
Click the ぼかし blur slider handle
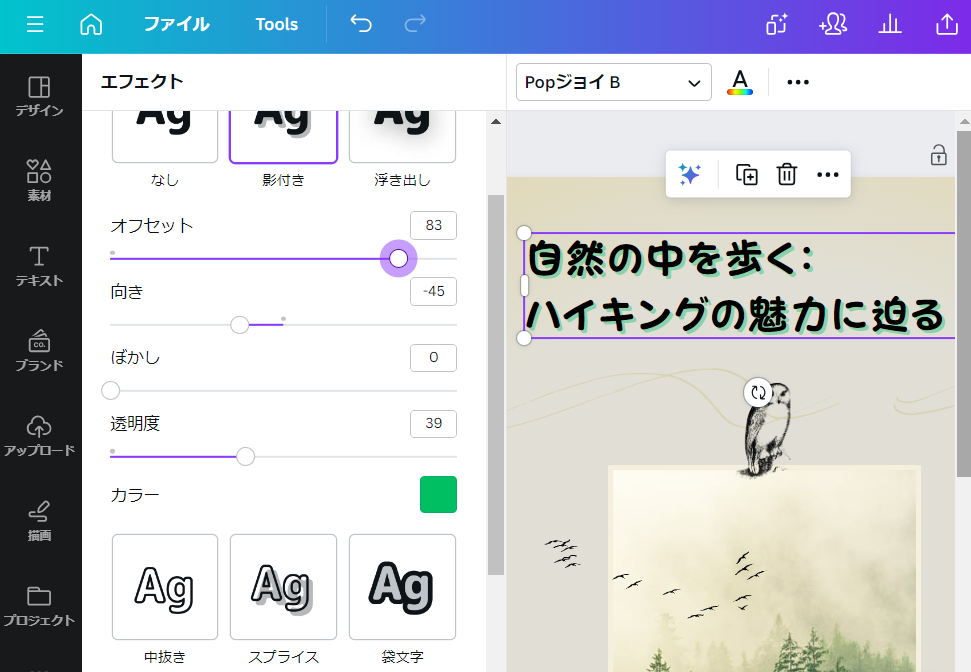coord(111,391)
